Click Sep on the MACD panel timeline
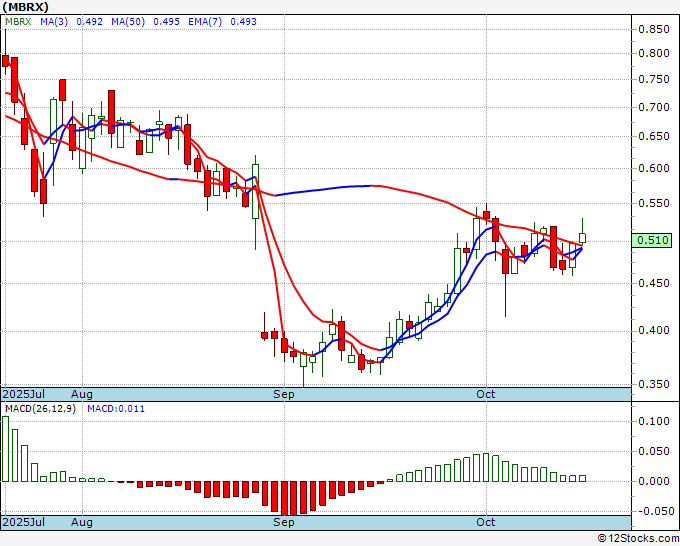Viewport: 680px width, 546px height. (x=285, y=522)
